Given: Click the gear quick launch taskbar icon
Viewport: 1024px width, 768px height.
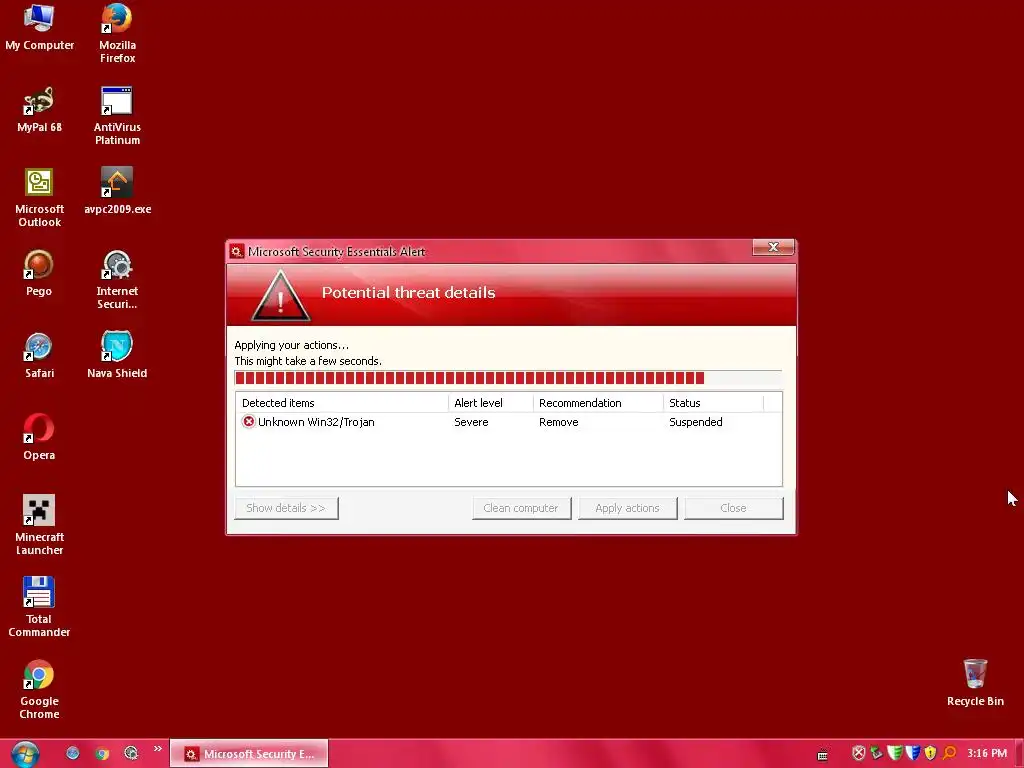Looking at the screenshot, I should (131, 754).
